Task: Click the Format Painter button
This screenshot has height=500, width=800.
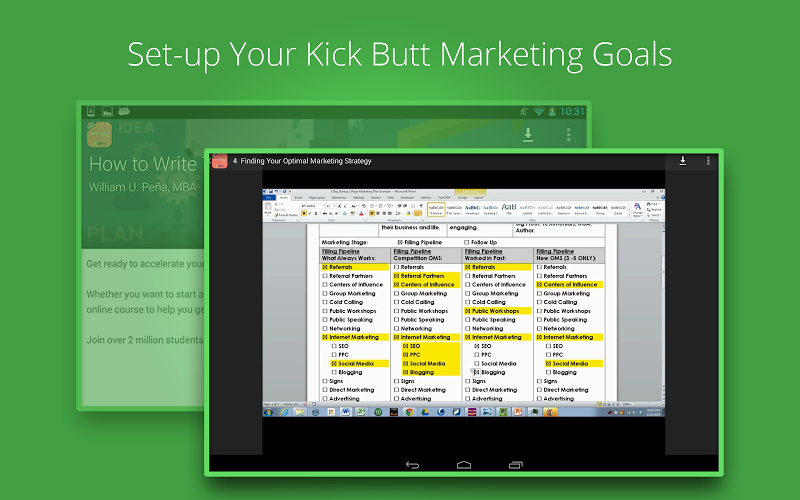Action: pyautogui.click(x=286, y=215)
